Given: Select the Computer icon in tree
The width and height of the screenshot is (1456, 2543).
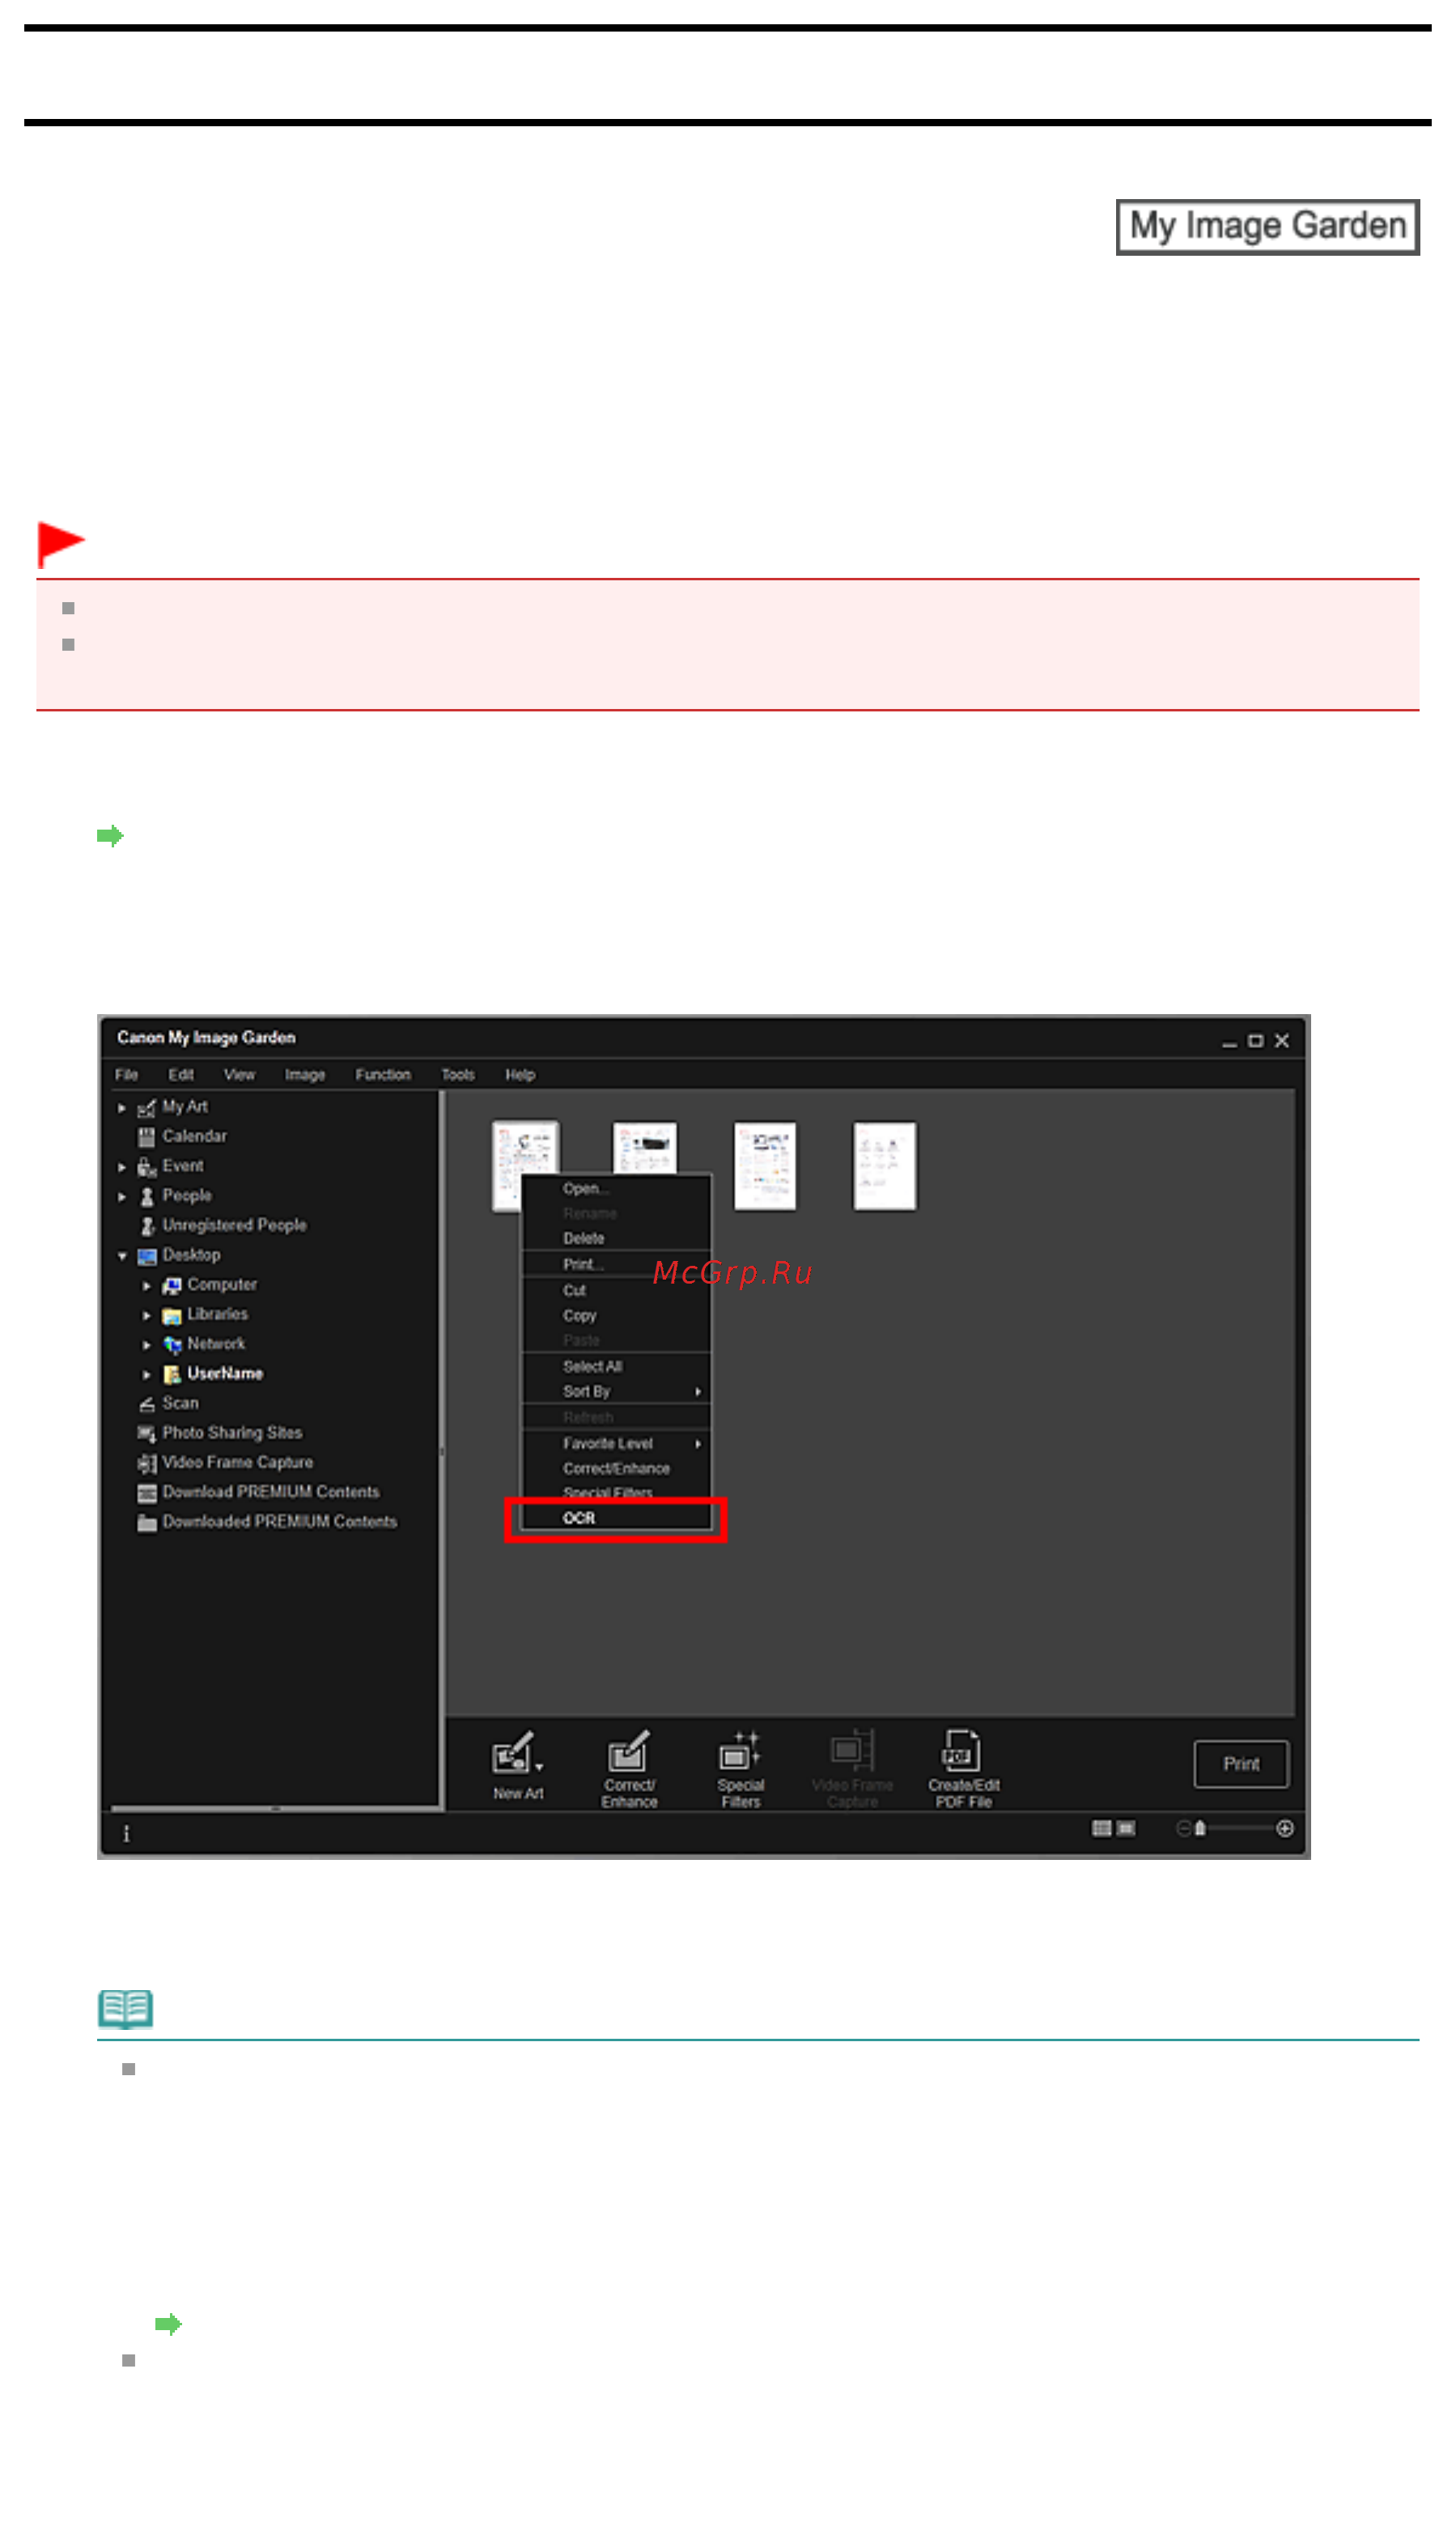Looking at the screenshot, I should [172, 1286].
